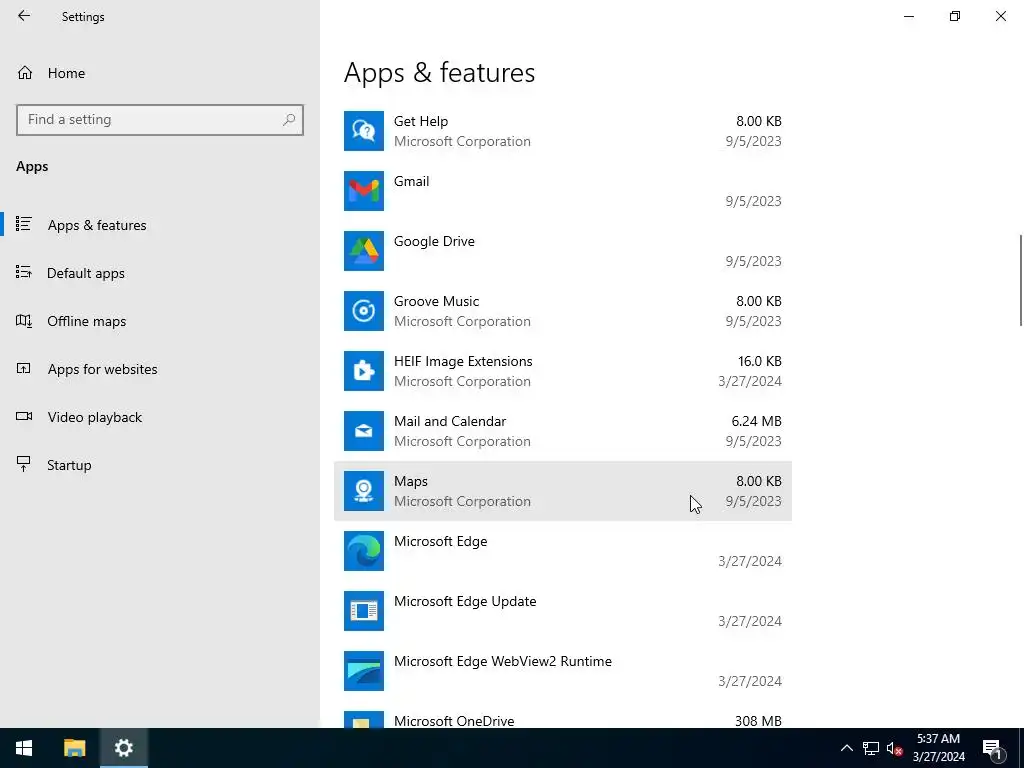This screenshot has width=1024, height=768.
Task: Show hidden system tray icons
Action: [846, 748]
